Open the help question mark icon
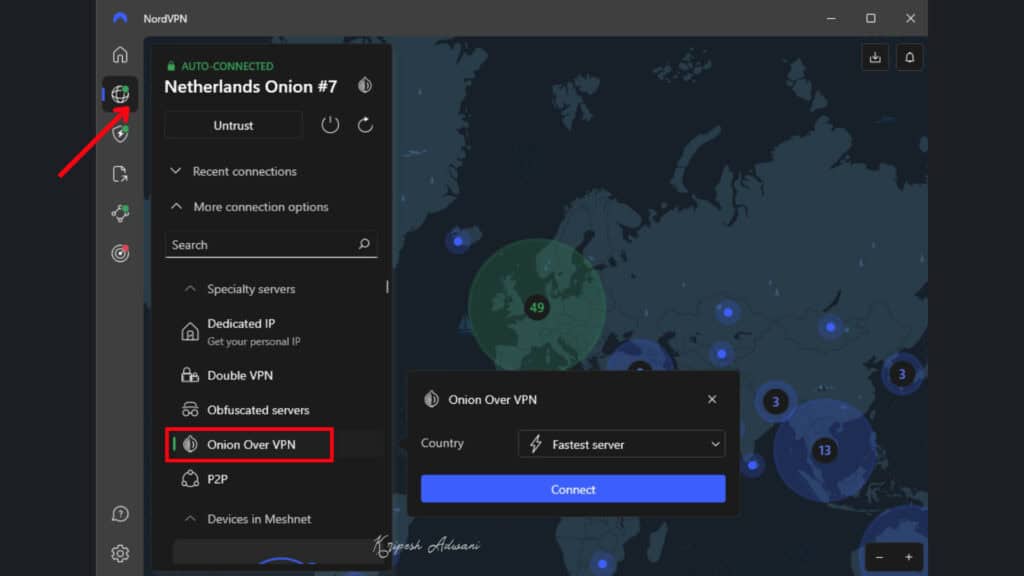Viewport: 1024px width, 576px height. 120,513
